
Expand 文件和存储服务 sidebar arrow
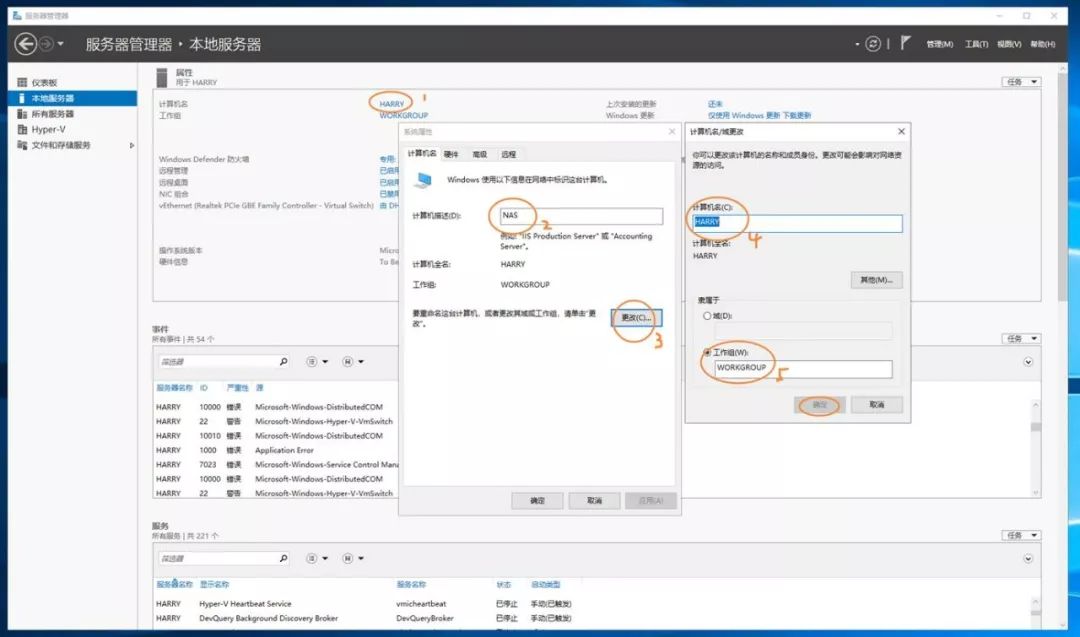131,145
